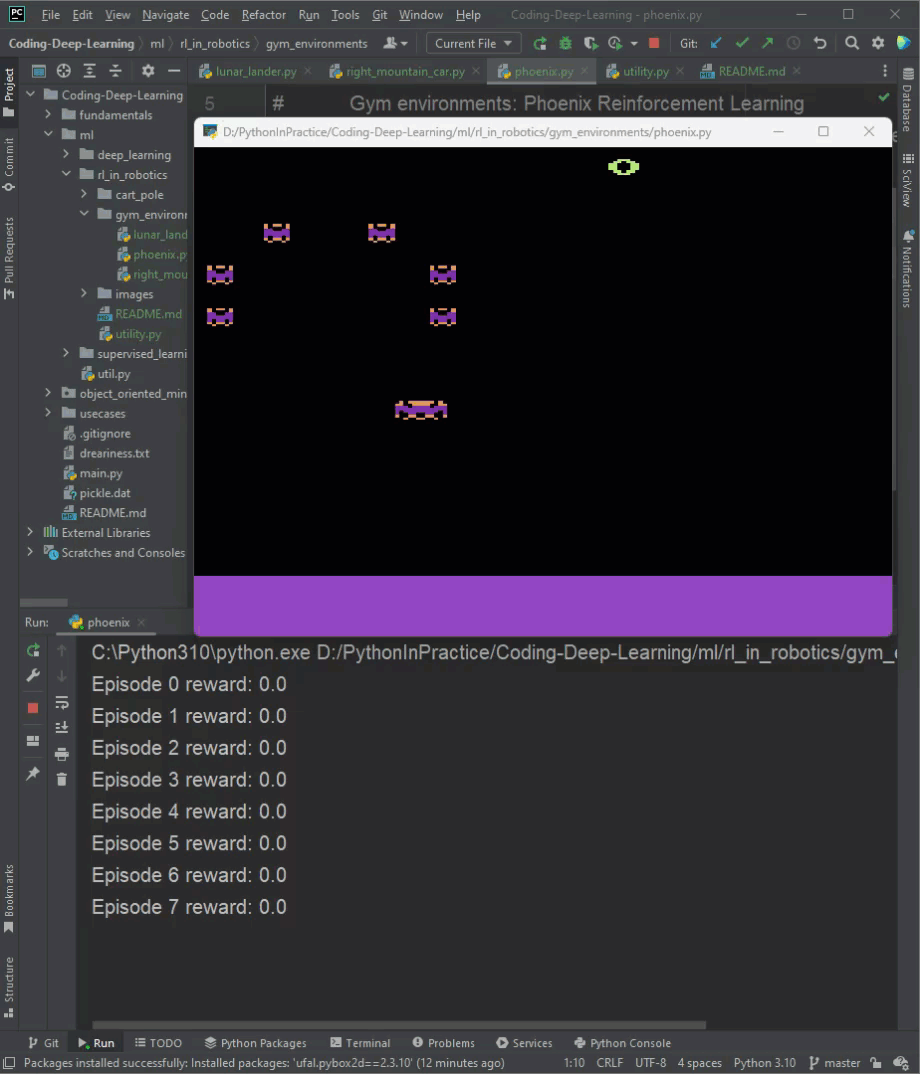The width and height of the screenshot is (920, 1074).
Task: Switch to utility.py editor tab
Action: tap(645, 71)
